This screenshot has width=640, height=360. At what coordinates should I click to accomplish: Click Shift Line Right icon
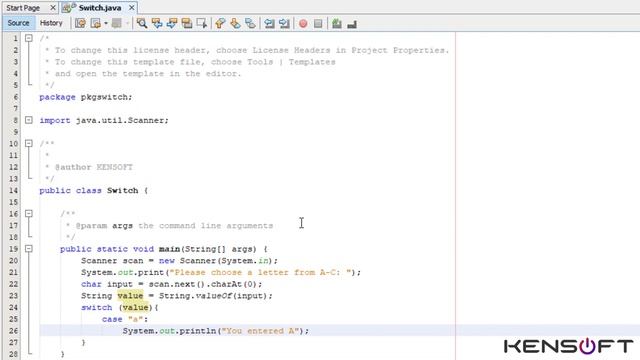pyautogui.click(x=284, y=23)
